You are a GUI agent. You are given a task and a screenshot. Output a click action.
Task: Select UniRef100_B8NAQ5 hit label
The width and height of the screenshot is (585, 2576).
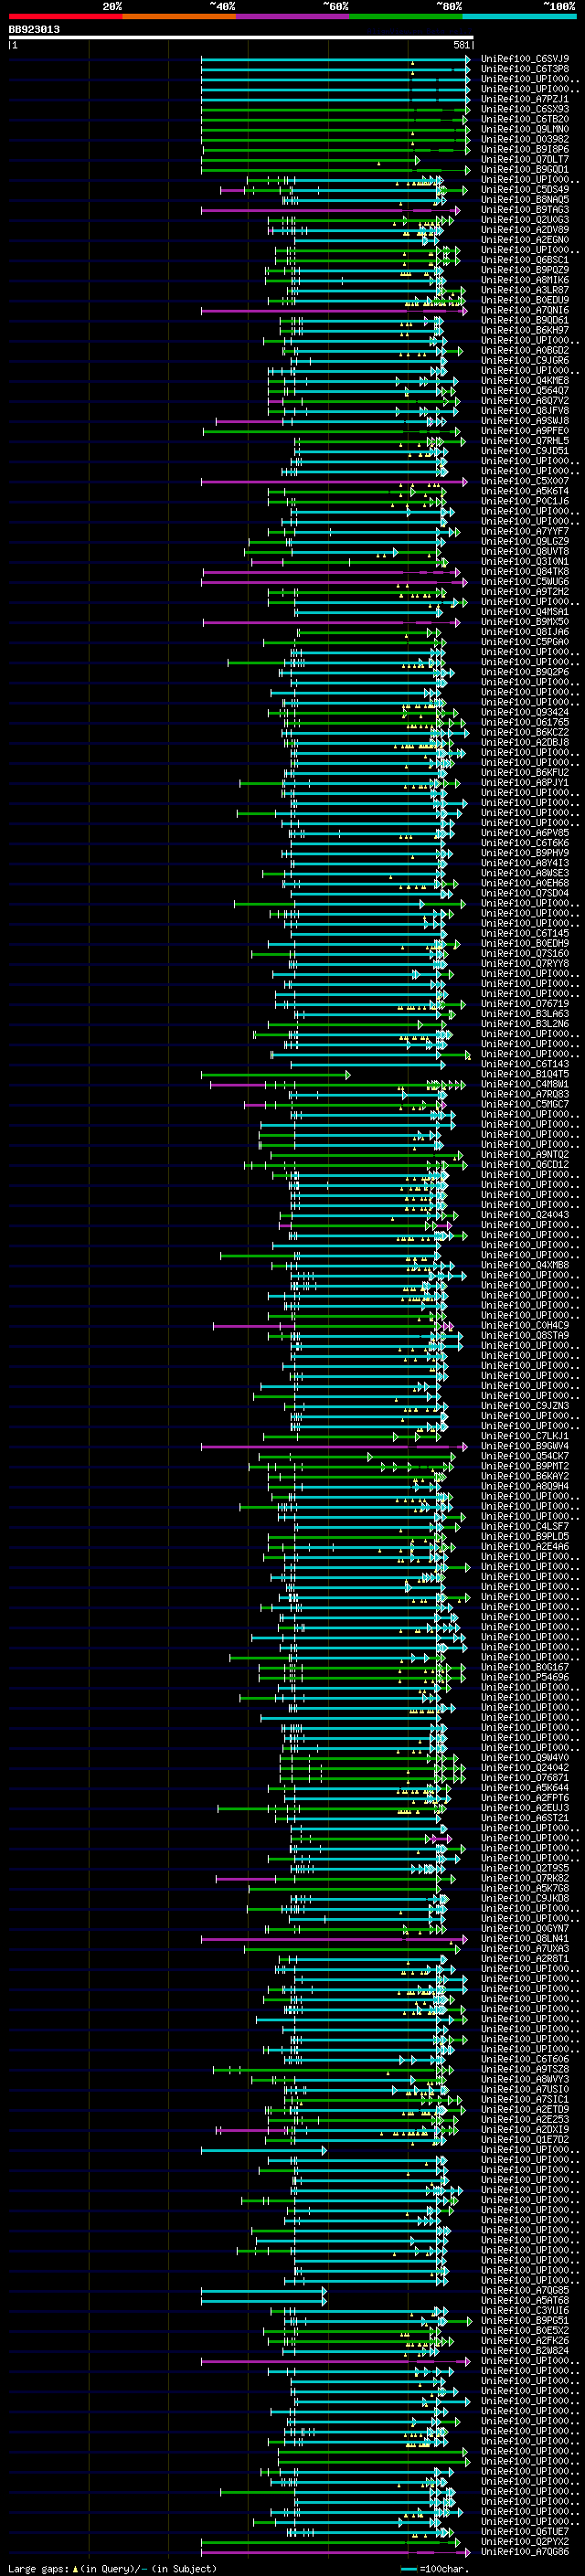(x=525, y=199)
